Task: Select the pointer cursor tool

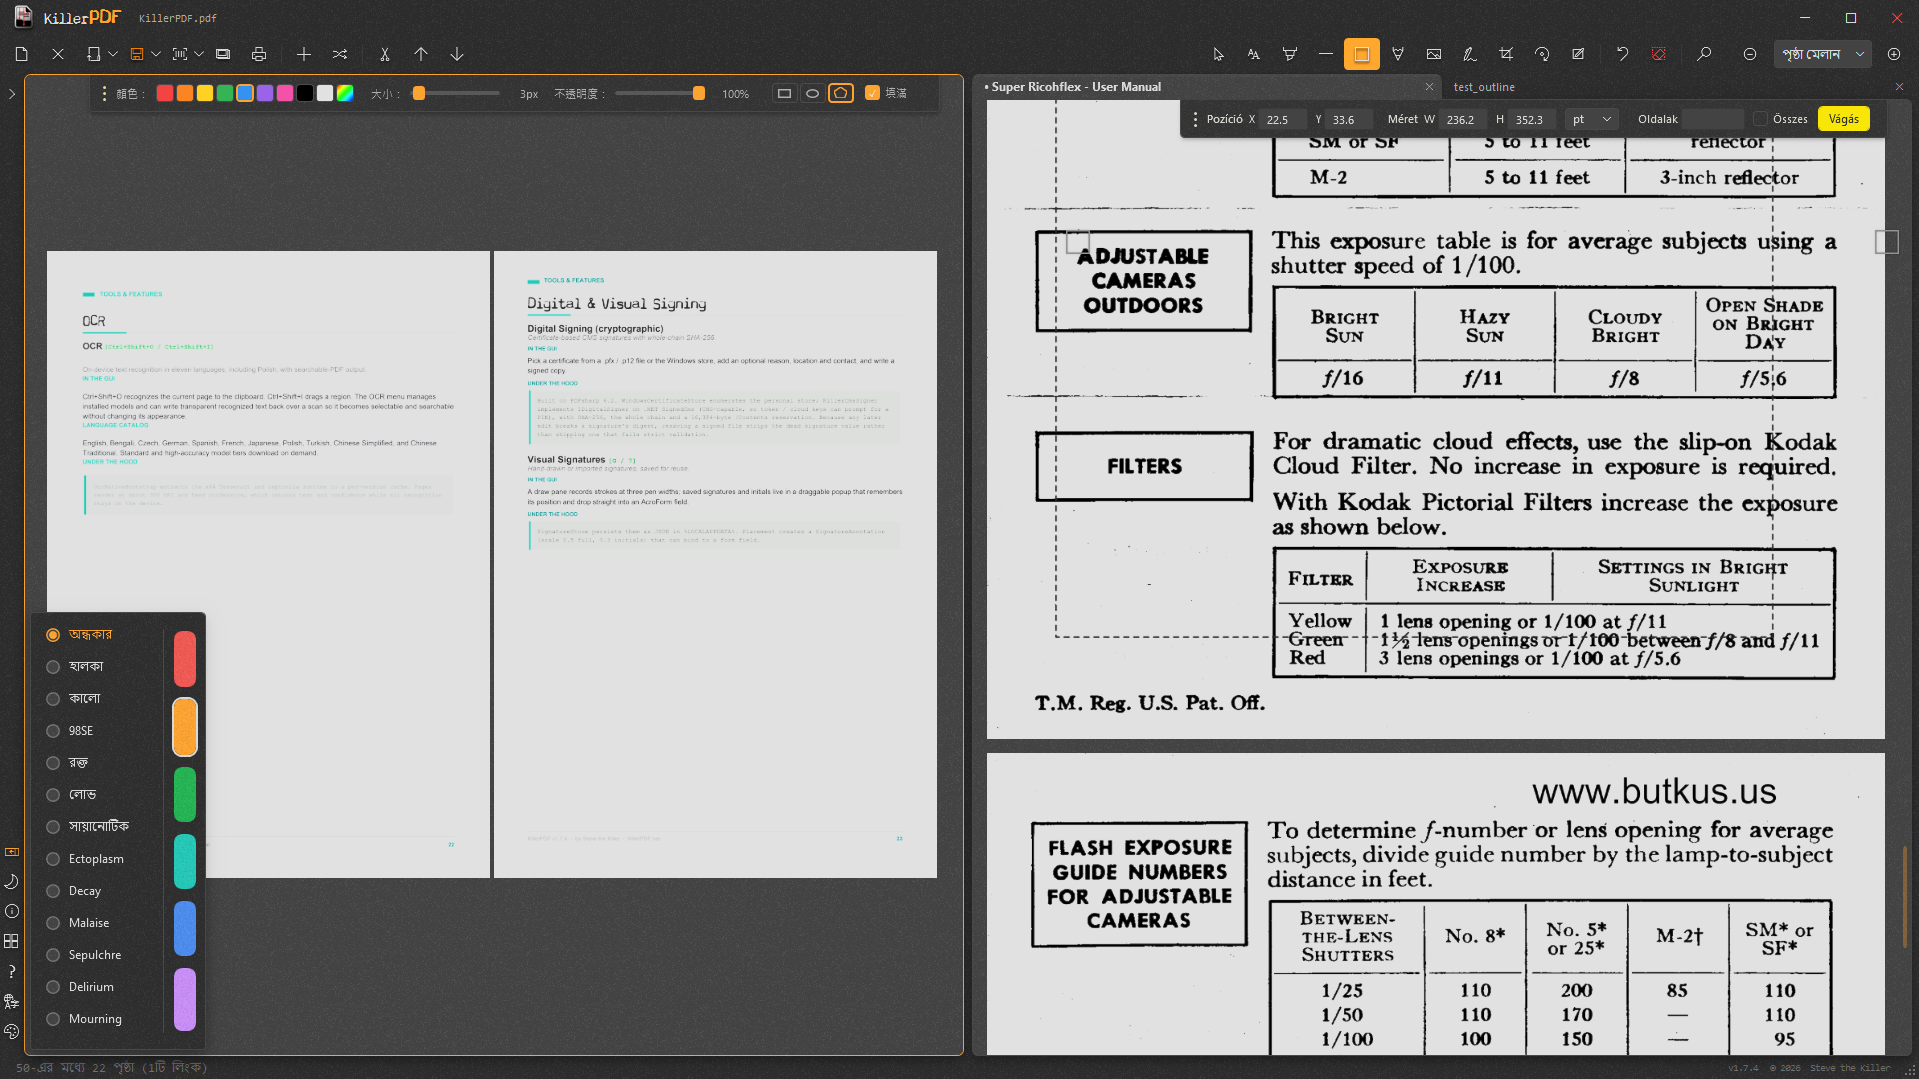Action: (1218, 54)
